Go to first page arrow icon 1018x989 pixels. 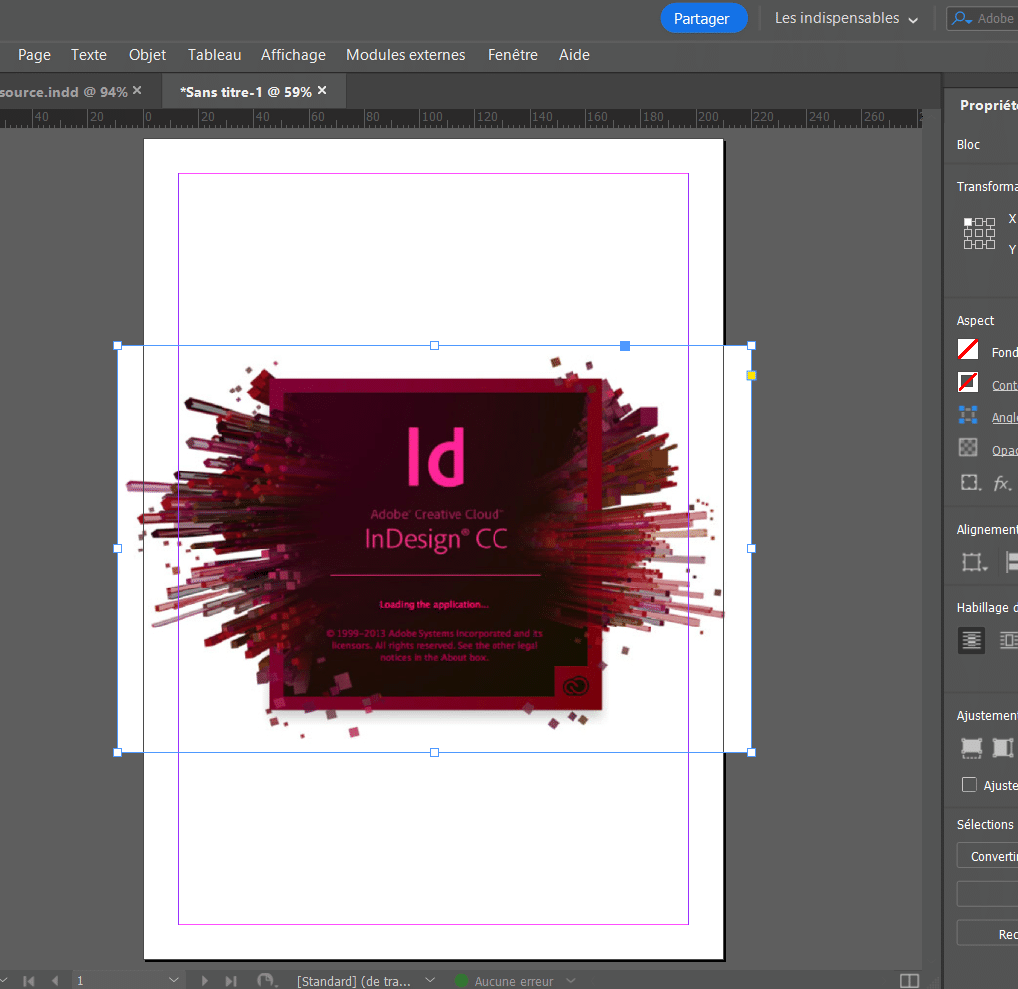[29, 981]
